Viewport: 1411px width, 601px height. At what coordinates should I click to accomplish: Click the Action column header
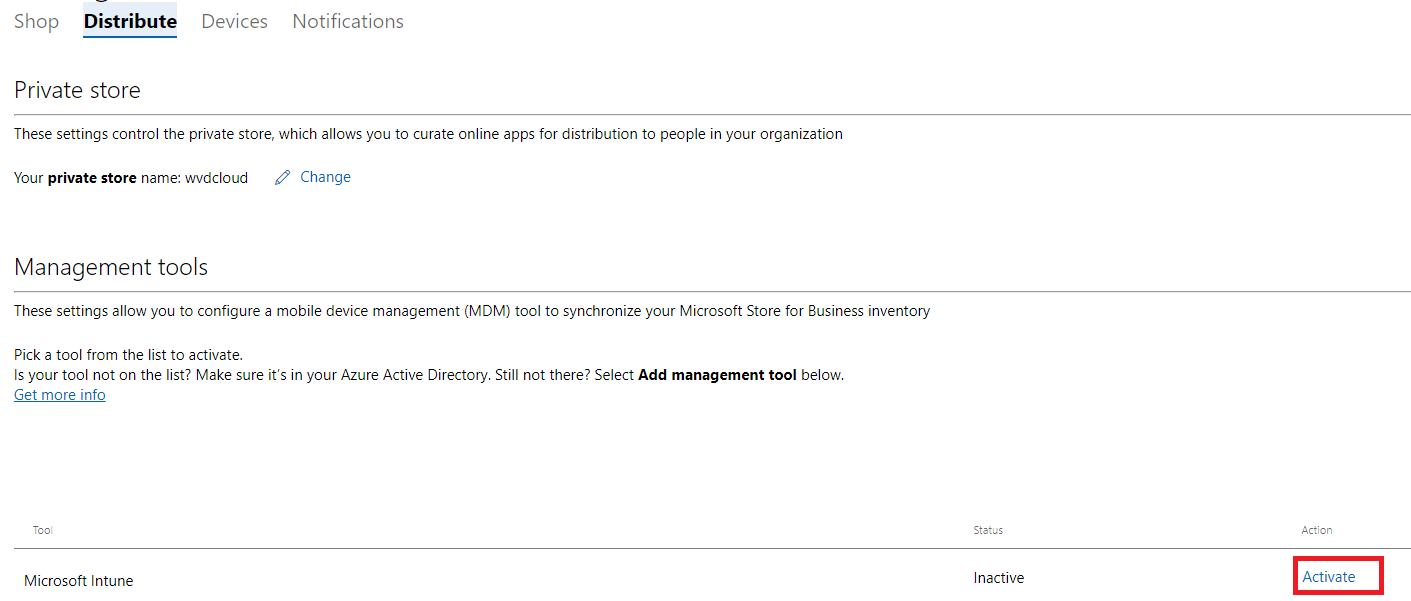(x=1317, y=530)
